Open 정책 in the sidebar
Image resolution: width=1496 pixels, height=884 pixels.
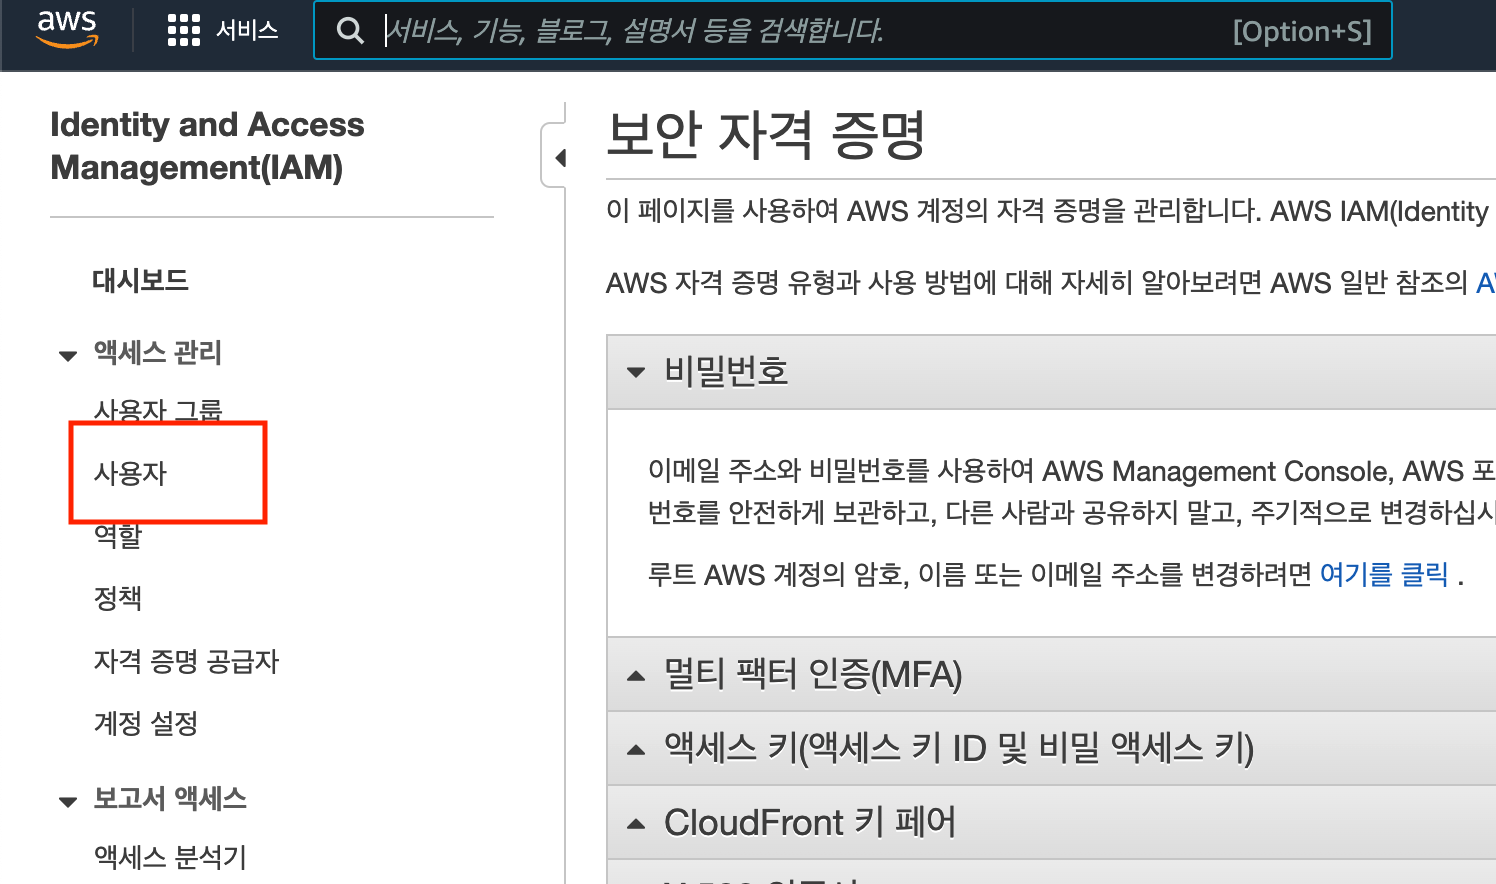(x=118, y=598)
